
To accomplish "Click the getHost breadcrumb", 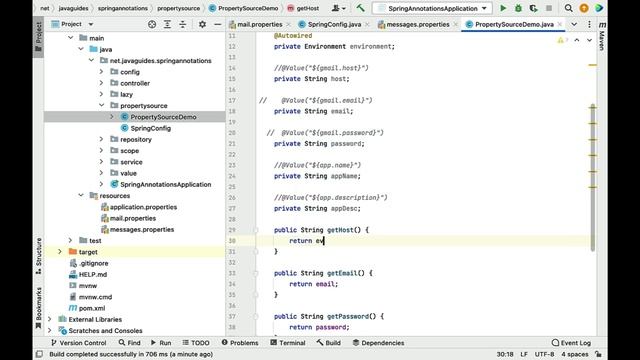I will coord(303,8).
